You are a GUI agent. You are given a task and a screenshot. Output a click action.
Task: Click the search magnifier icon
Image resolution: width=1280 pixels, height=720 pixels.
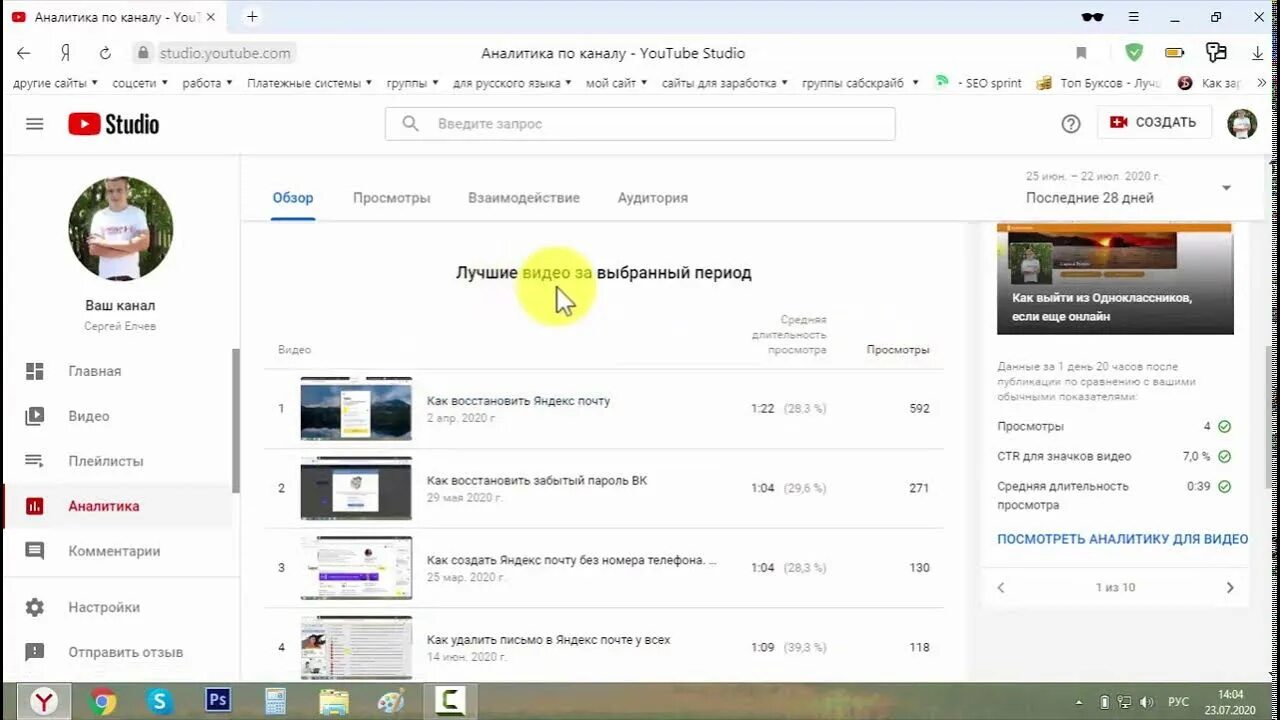click(x=410, y=123)
